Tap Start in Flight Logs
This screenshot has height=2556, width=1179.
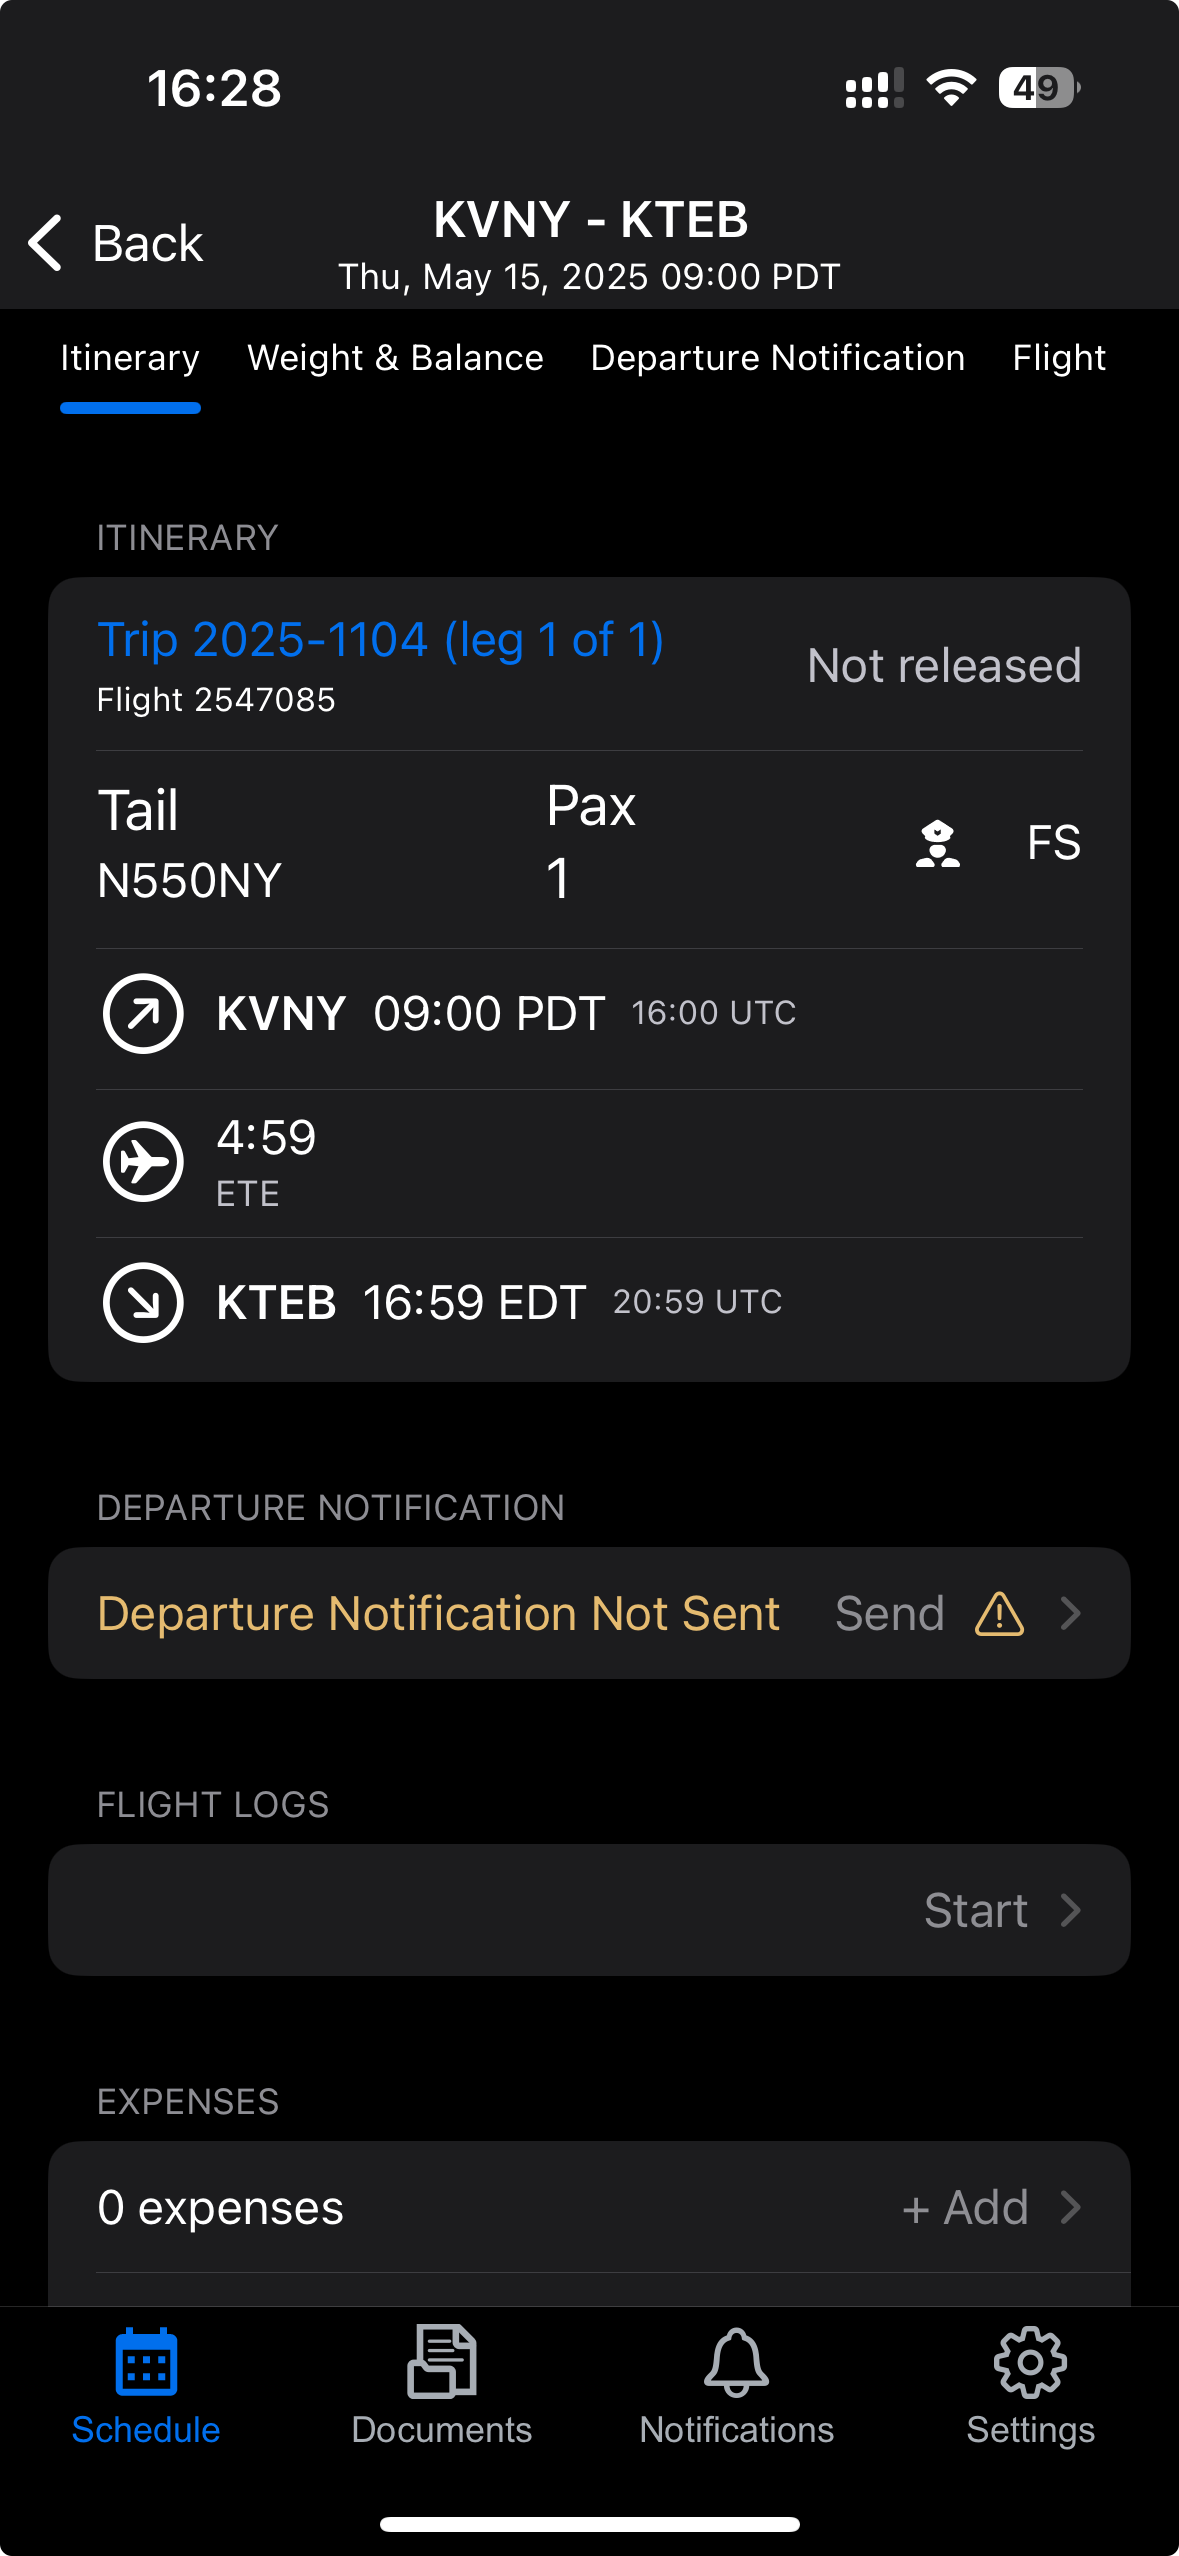coord(976,1910)
